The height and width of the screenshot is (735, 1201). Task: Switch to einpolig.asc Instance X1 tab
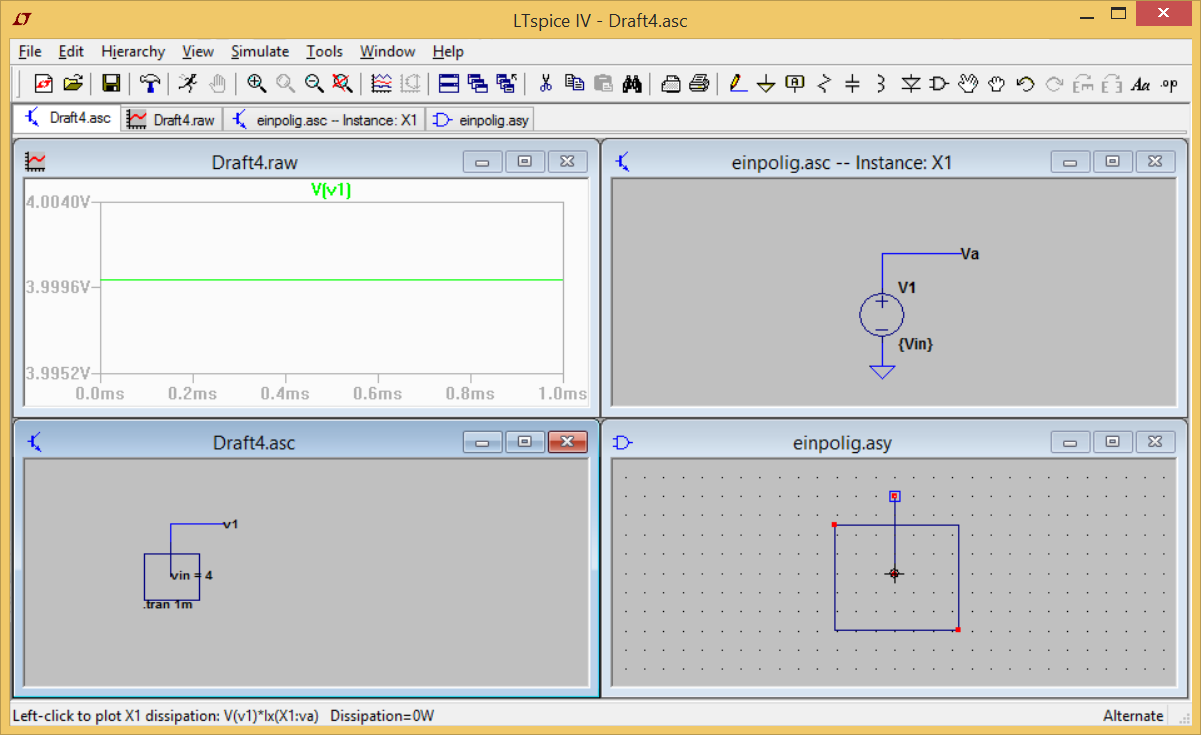324,120
